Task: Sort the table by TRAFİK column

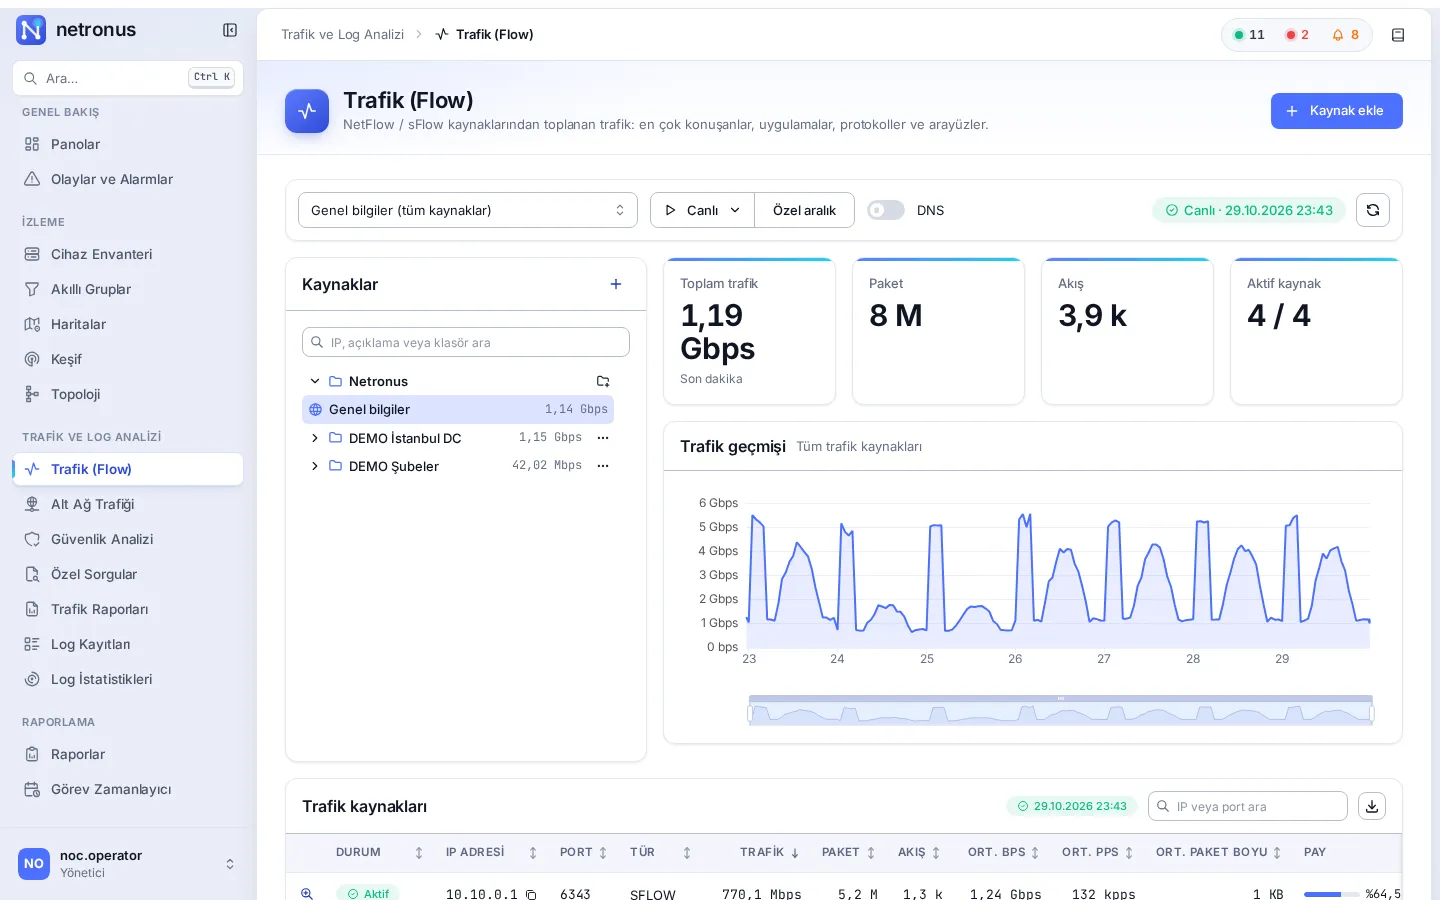Action: 769,852
